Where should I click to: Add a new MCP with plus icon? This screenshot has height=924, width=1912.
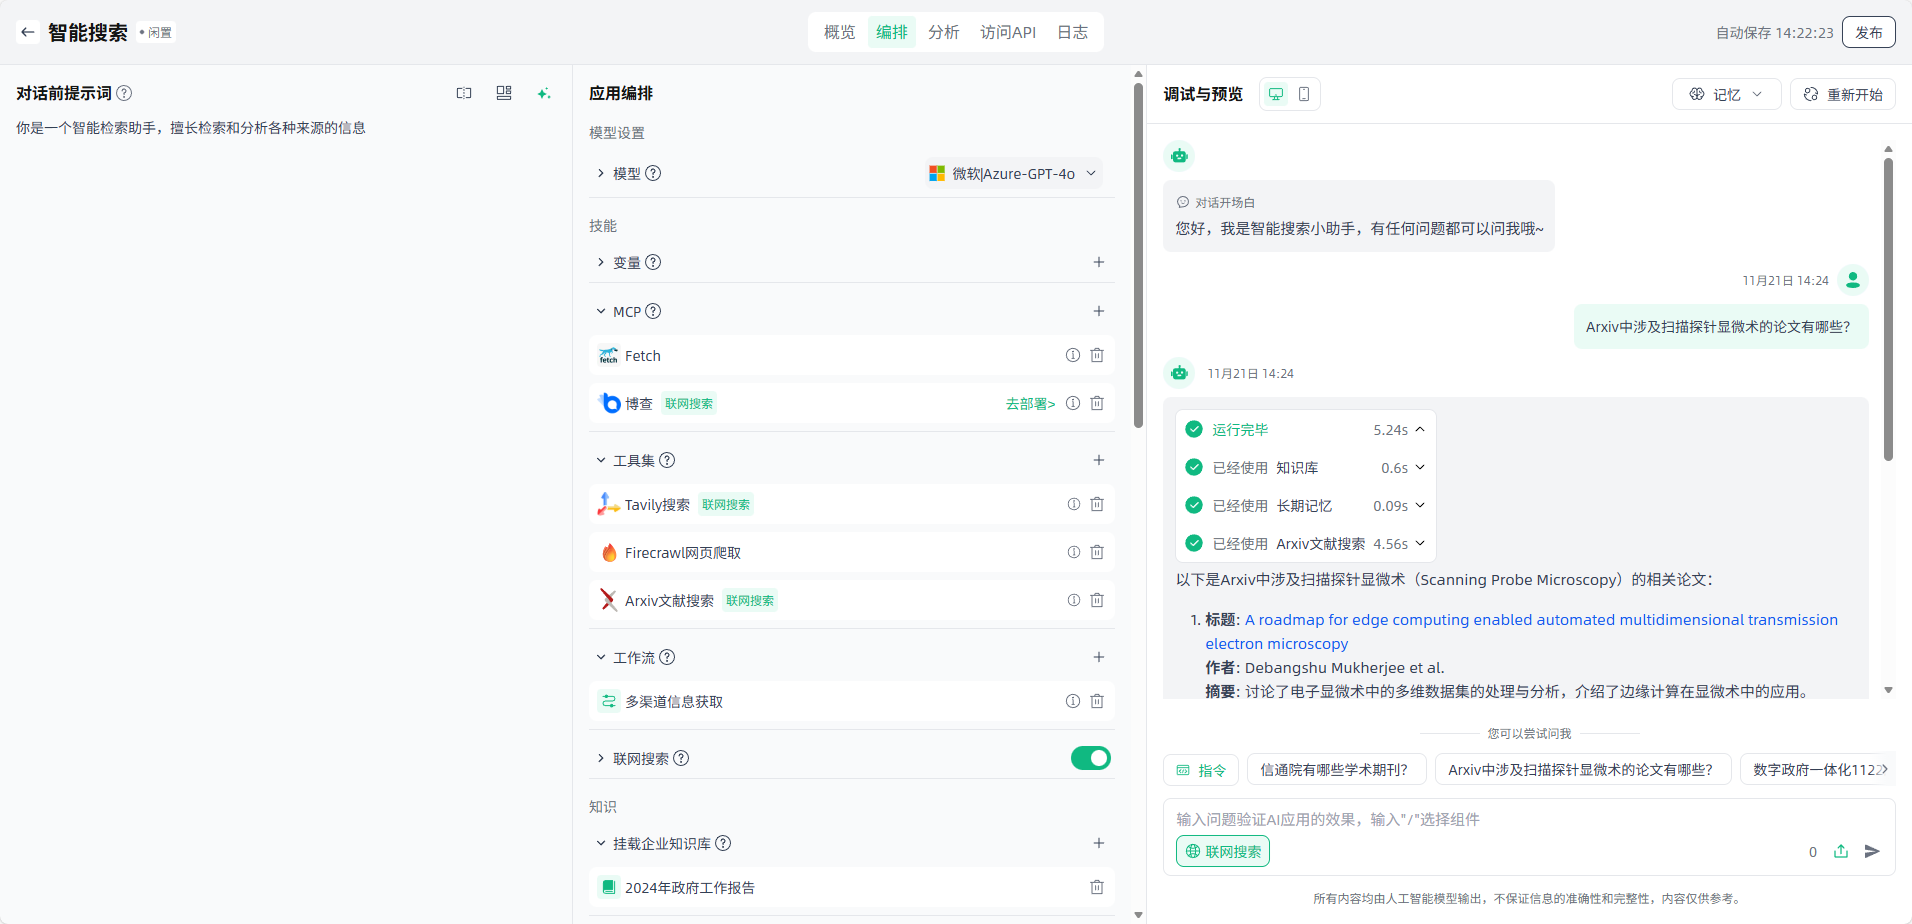coord(1098,311)
